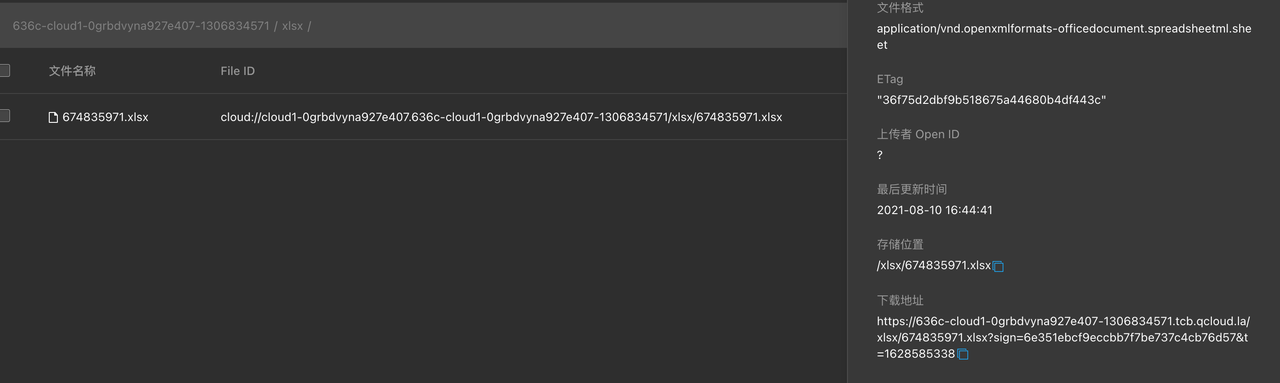Open the root bucket breadcrumb 636c-cloud1-0grbdvyna927e407-1306834571
The height and width of the screenshot is (383, 1280).
[141, 25]
